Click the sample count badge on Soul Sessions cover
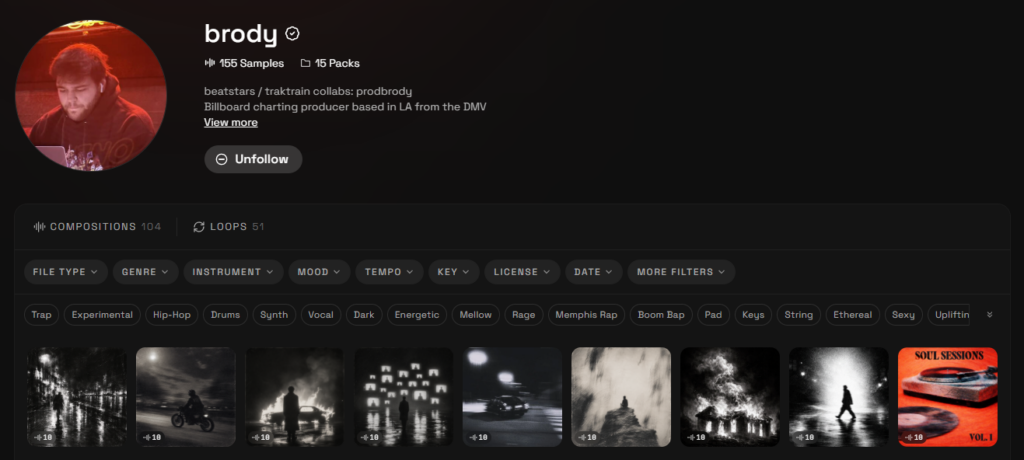The height and width of the screenshot is (460, 1024). tap(914, 437)
